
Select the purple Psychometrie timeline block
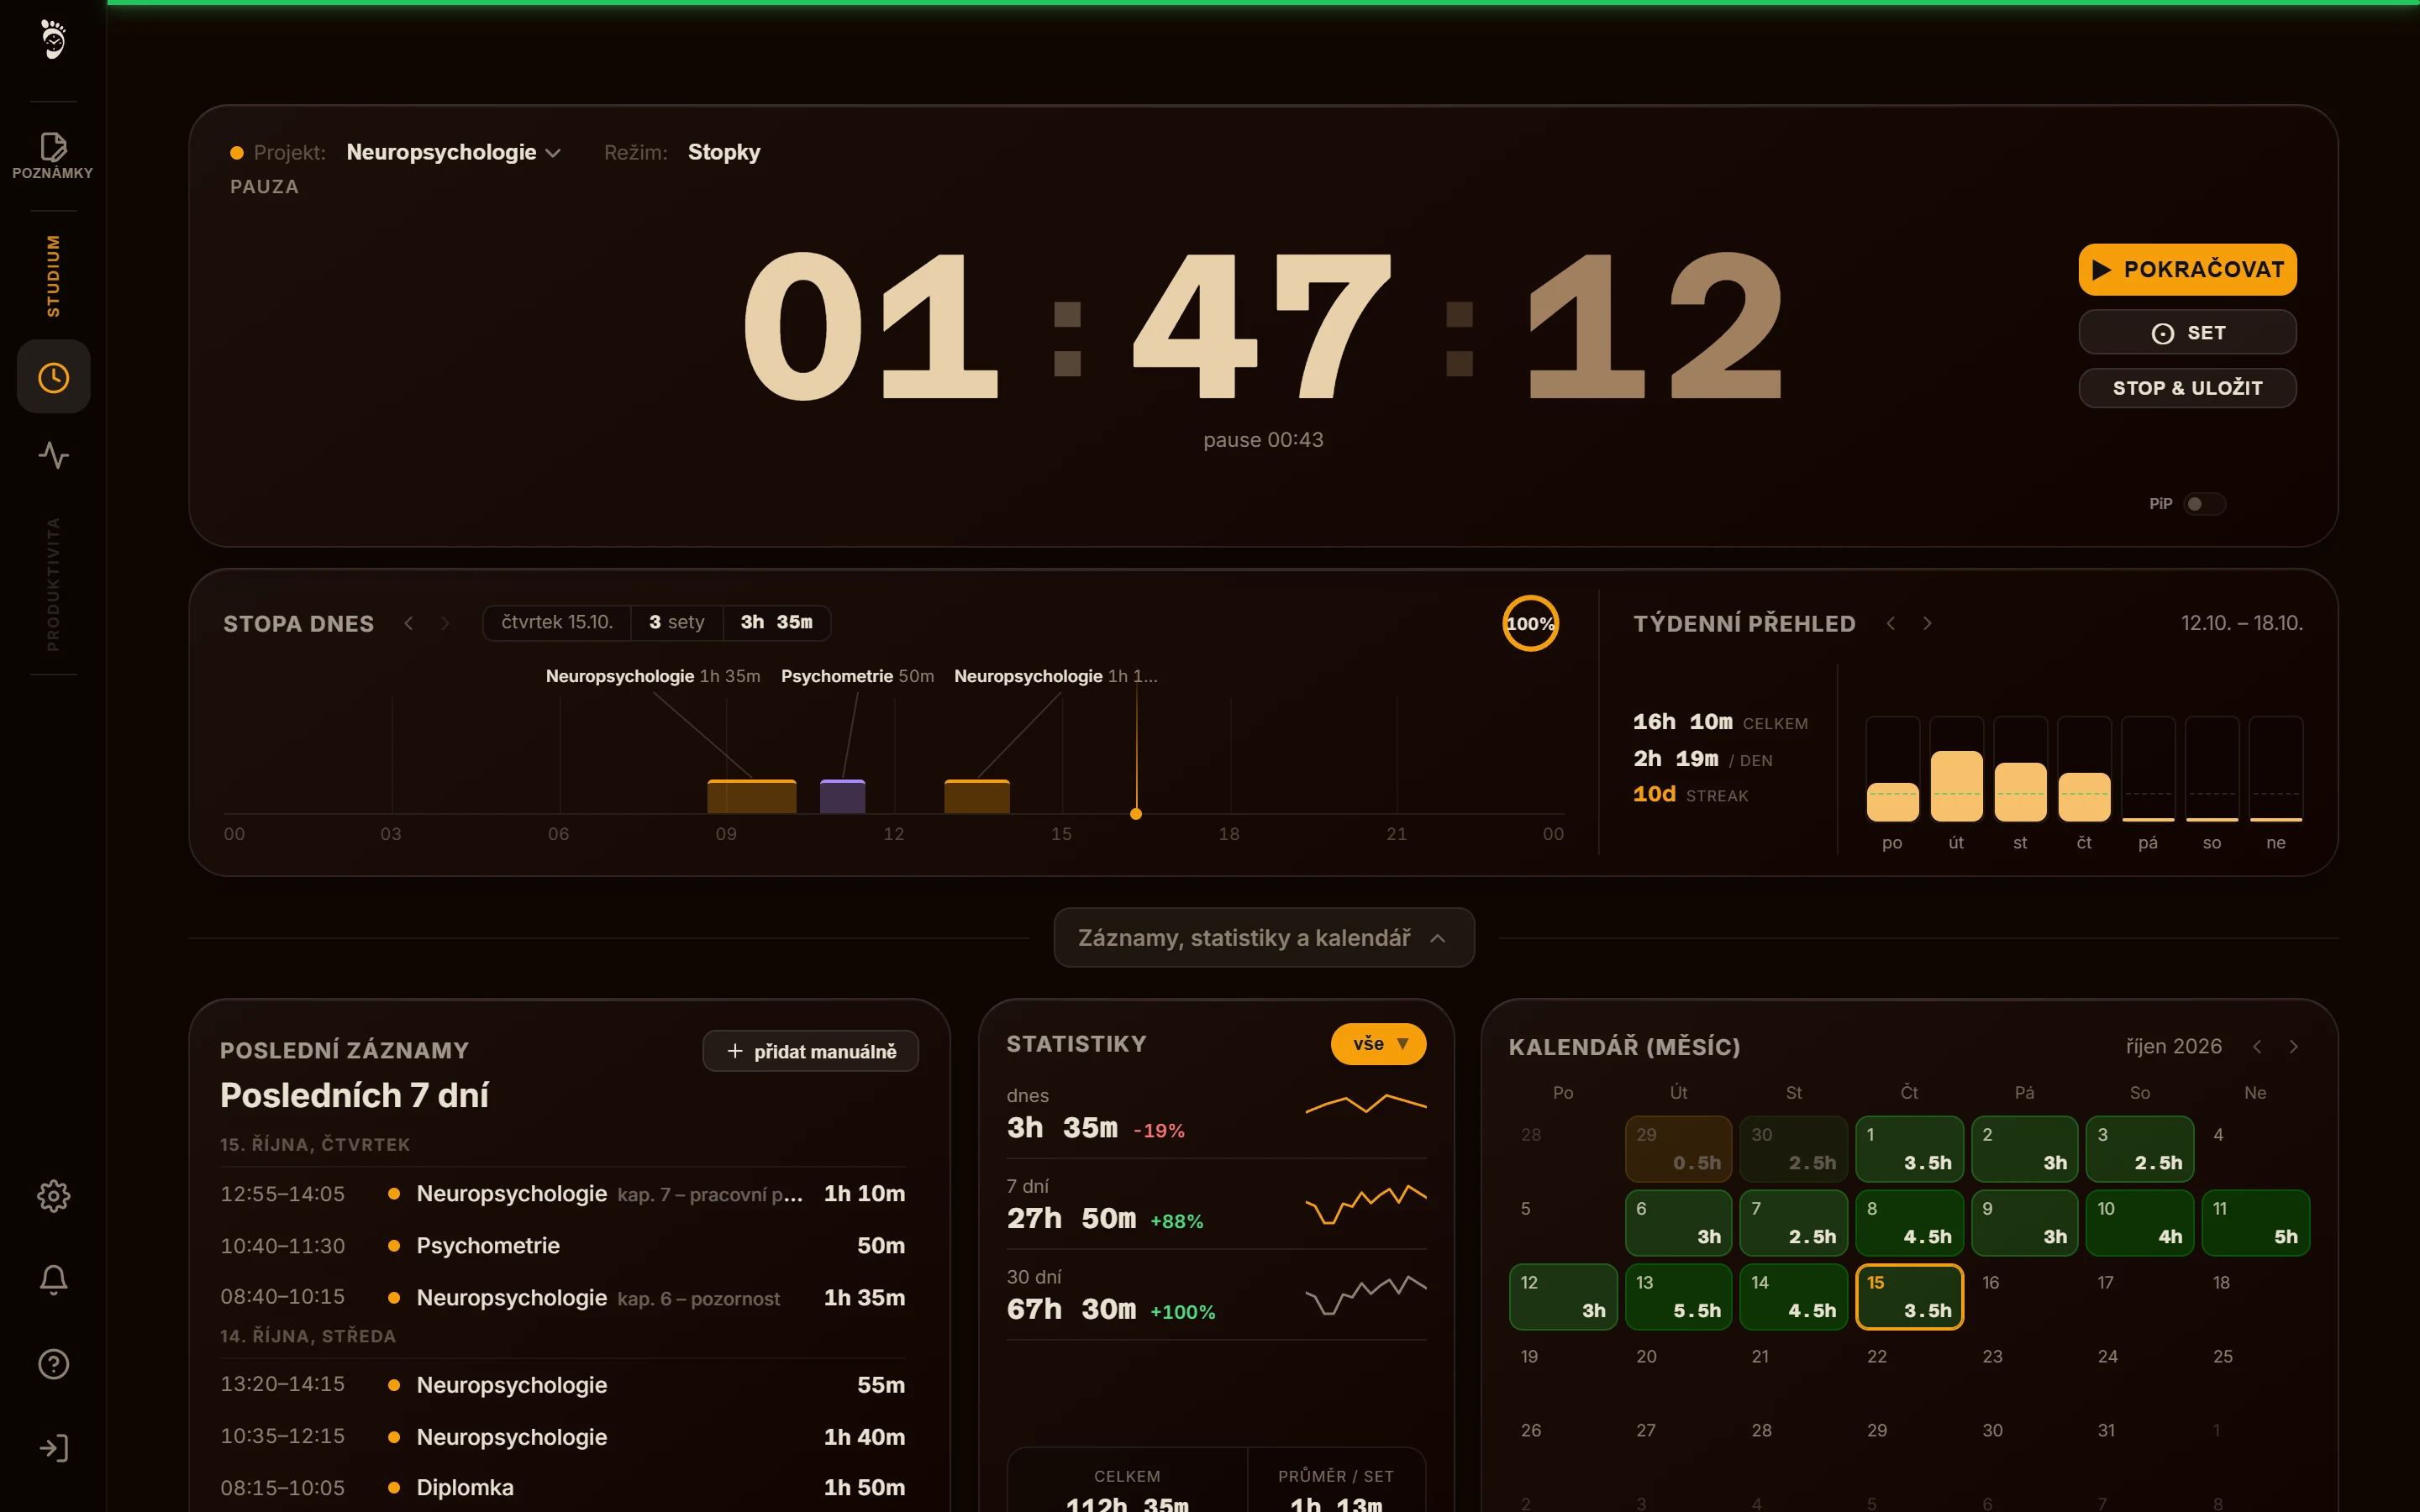pyautogui.click(x=843, y=796)
